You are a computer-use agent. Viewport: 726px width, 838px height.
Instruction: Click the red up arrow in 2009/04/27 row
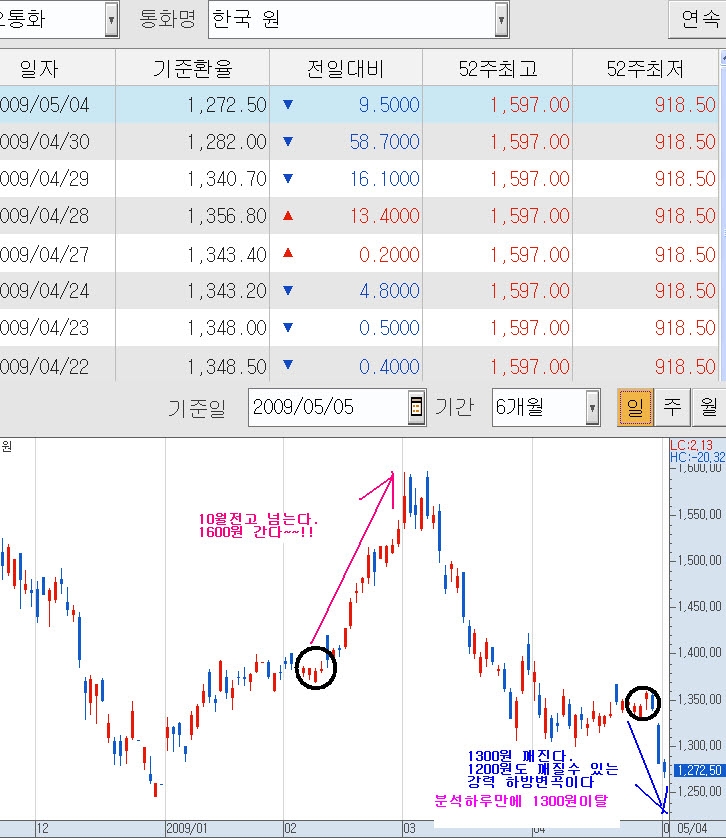click(x=288, y=253)
